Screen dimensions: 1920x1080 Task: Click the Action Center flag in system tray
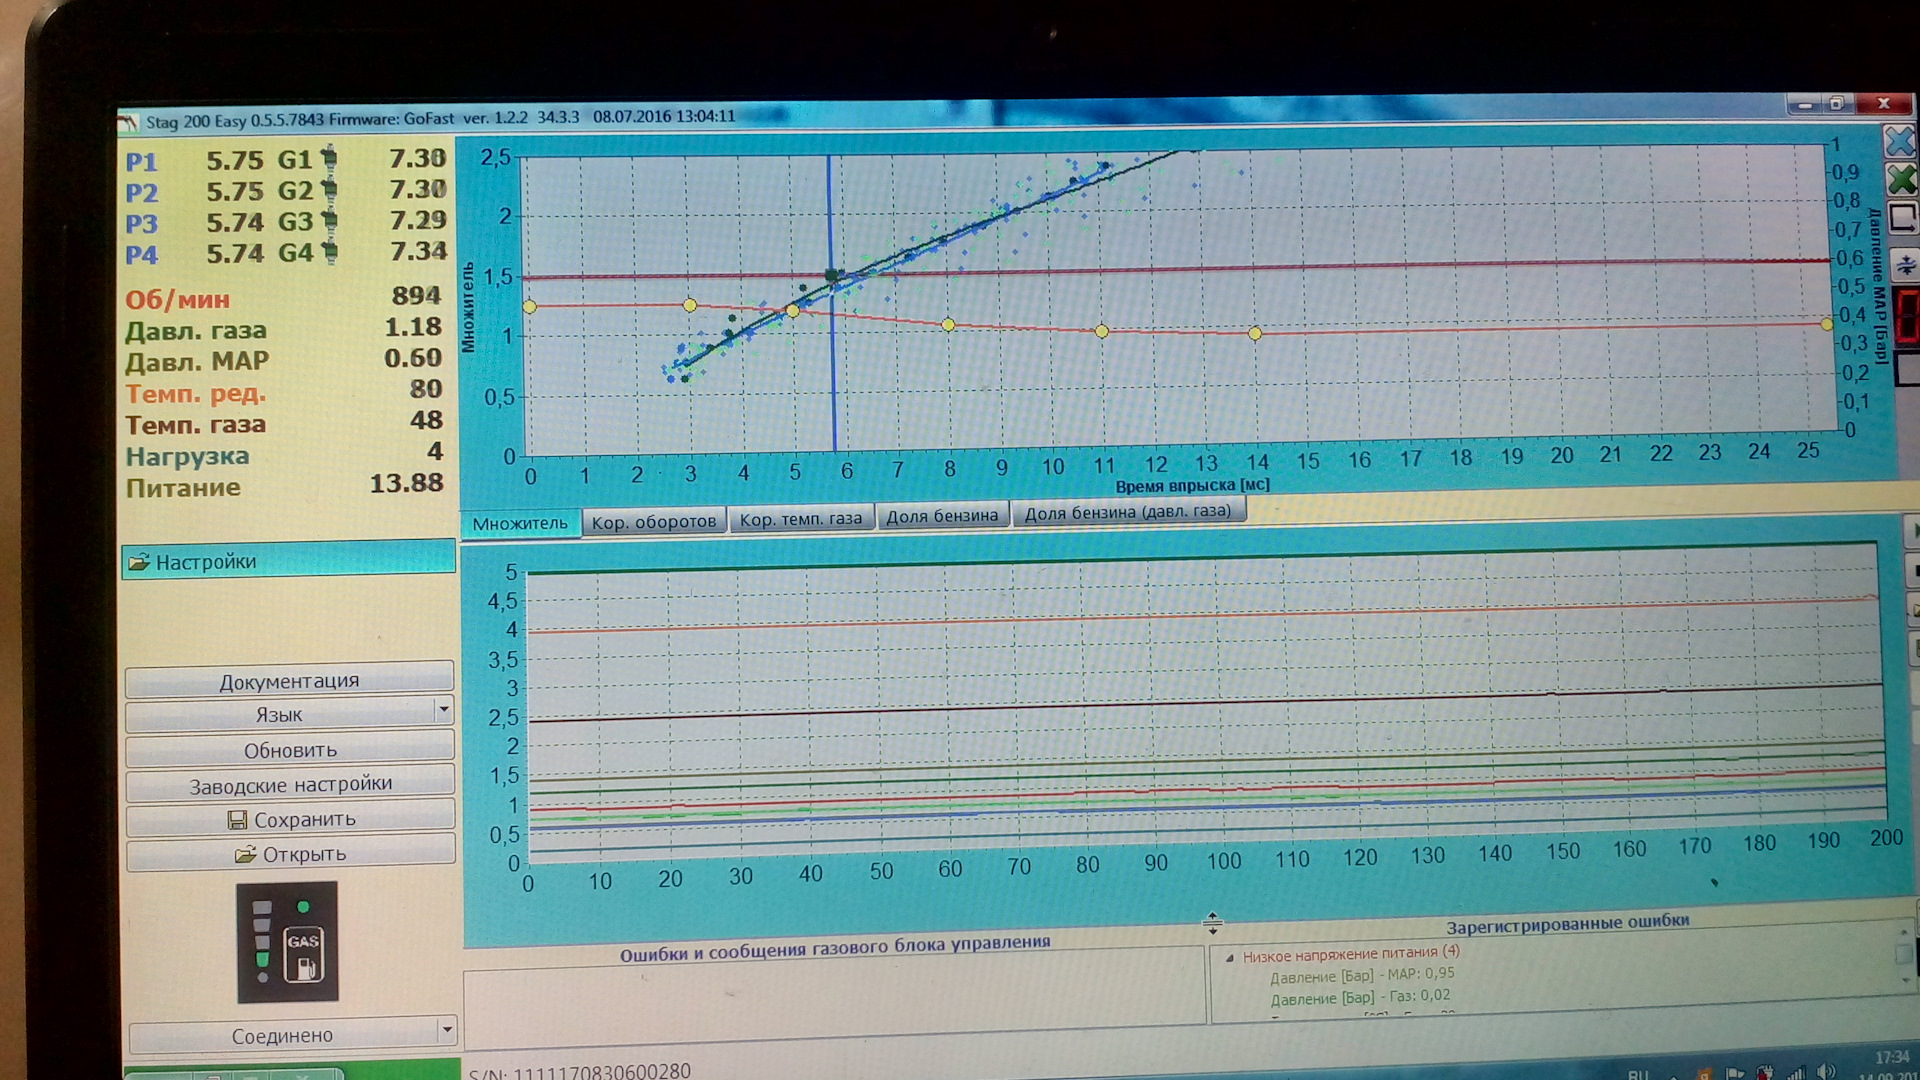[1735, 1074]
